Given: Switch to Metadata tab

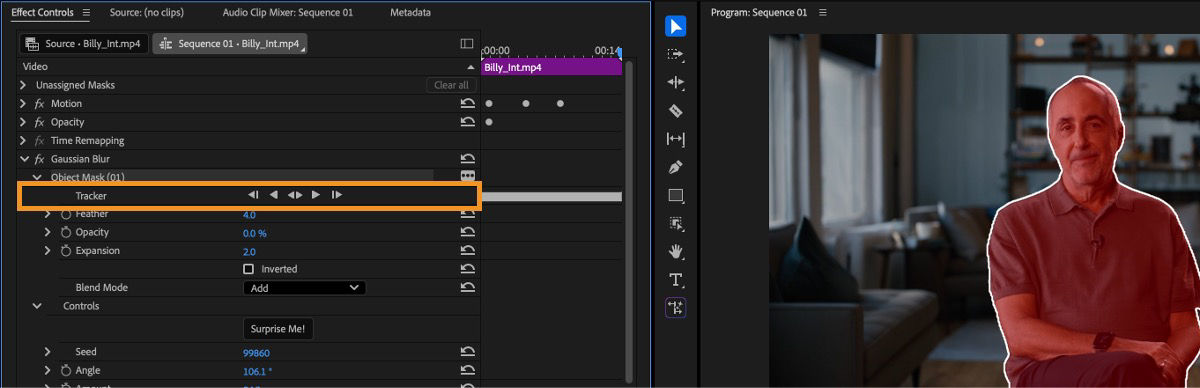Looking at the screenshot, I should [410, 13].
